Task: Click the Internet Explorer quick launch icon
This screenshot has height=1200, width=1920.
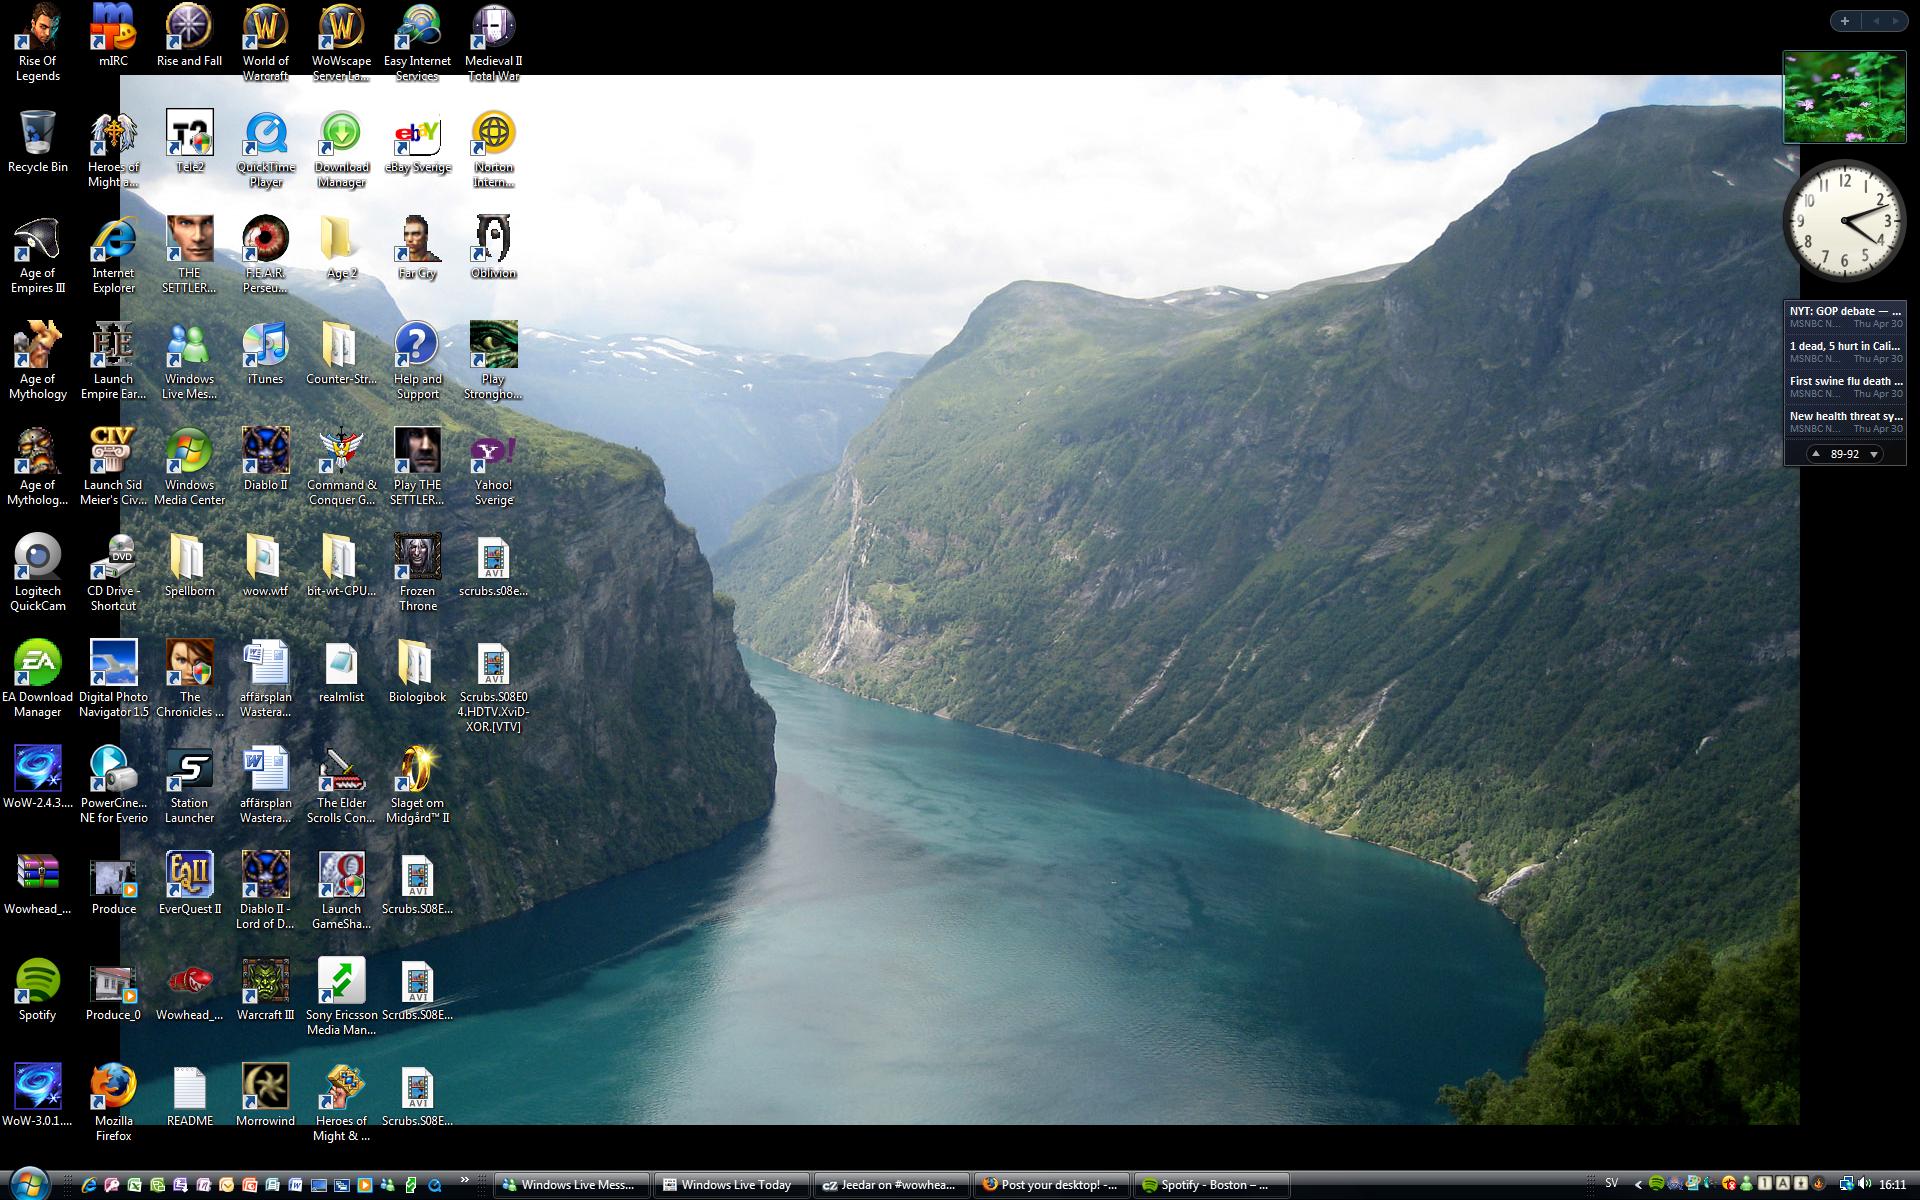Action: 89,1185
